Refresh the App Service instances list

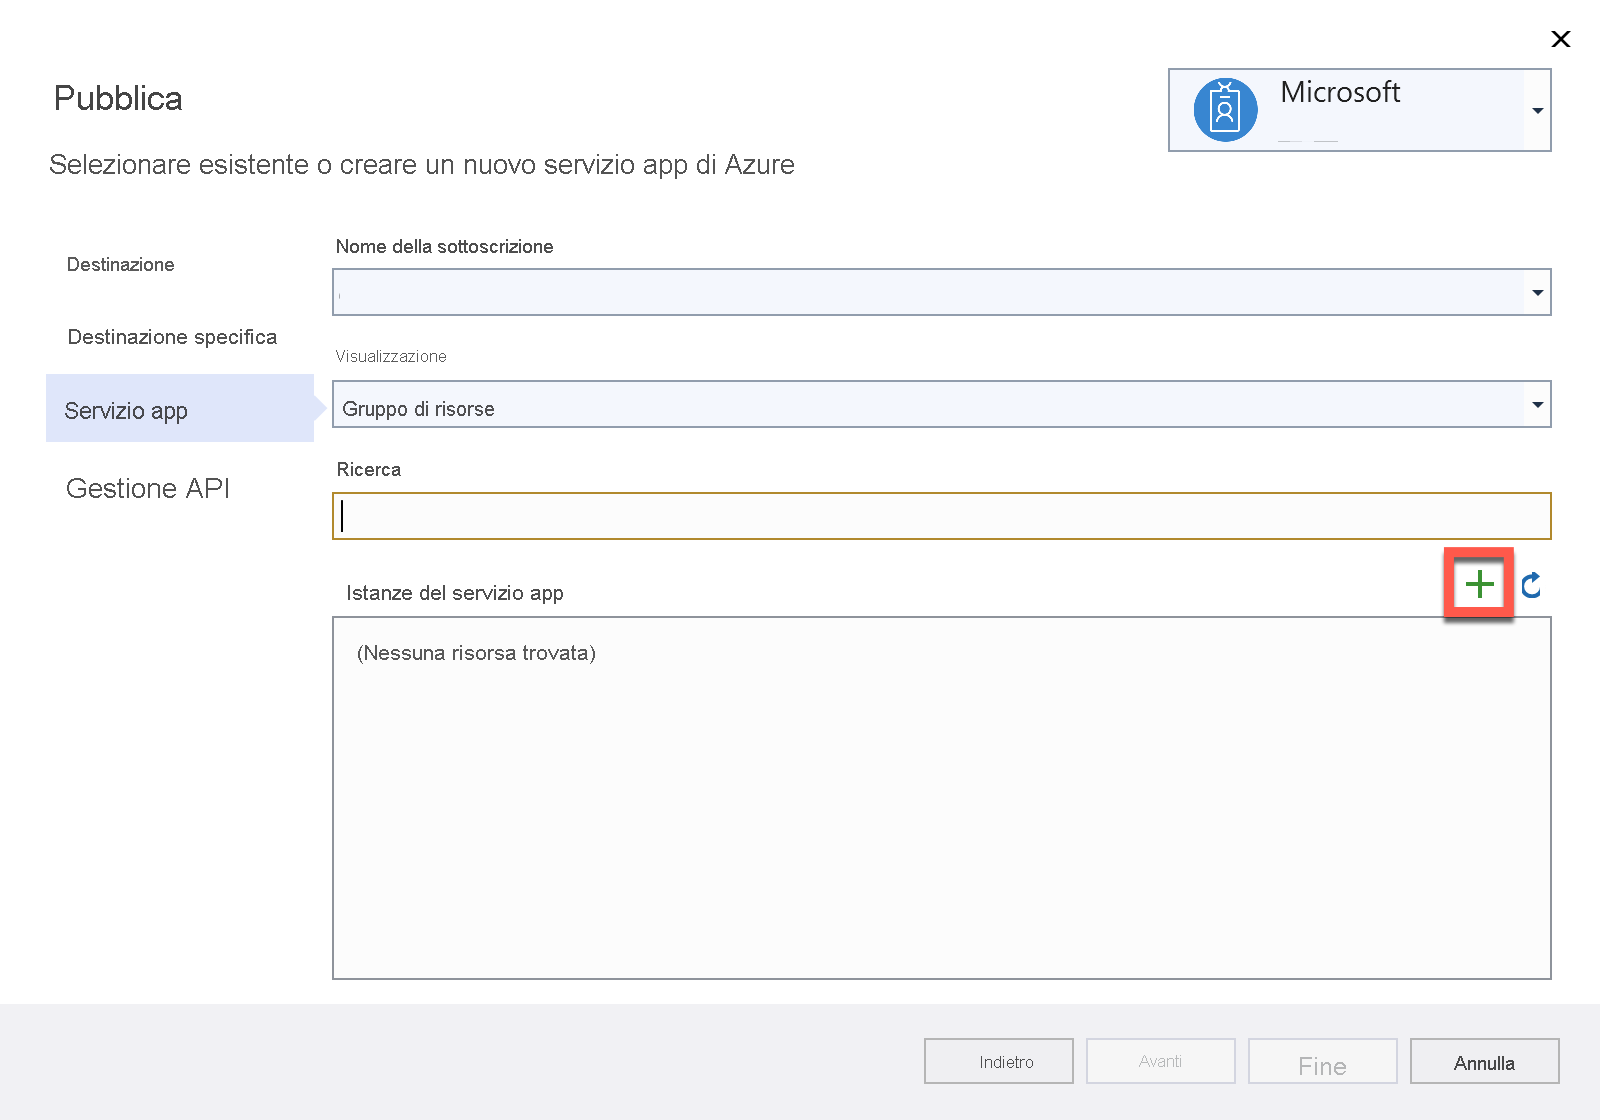(1531, 585)
